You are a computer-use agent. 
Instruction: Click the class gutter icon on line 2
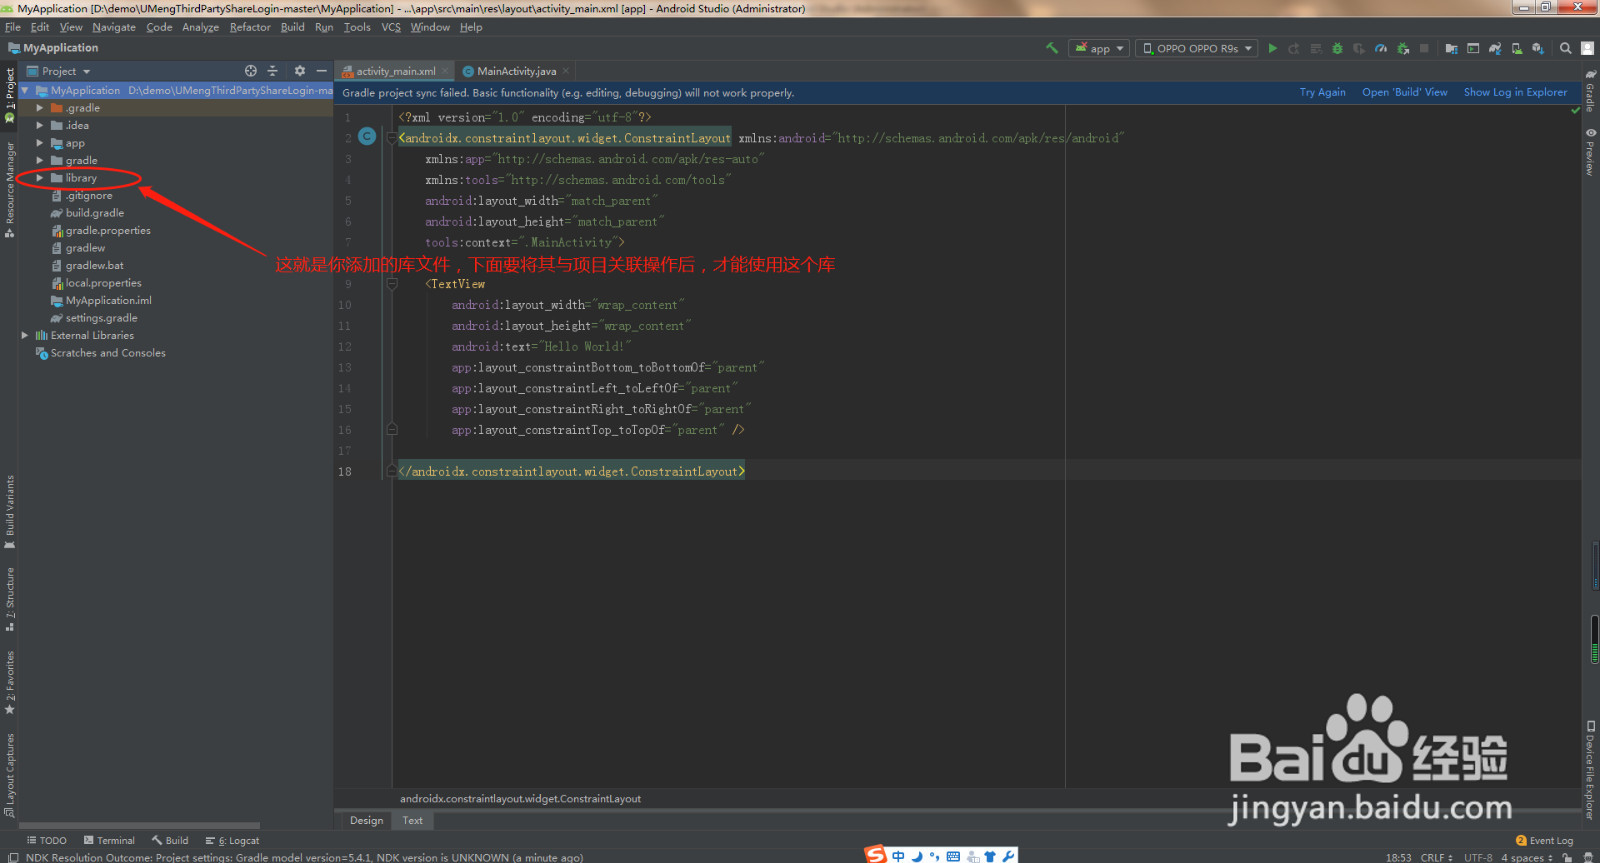367,137
